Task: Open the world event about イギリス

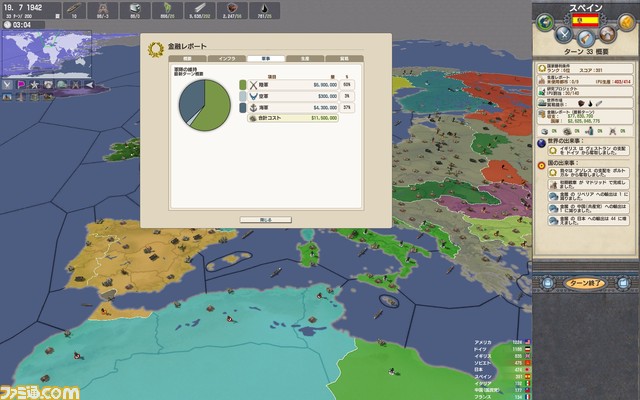Action: click(588, 151)
